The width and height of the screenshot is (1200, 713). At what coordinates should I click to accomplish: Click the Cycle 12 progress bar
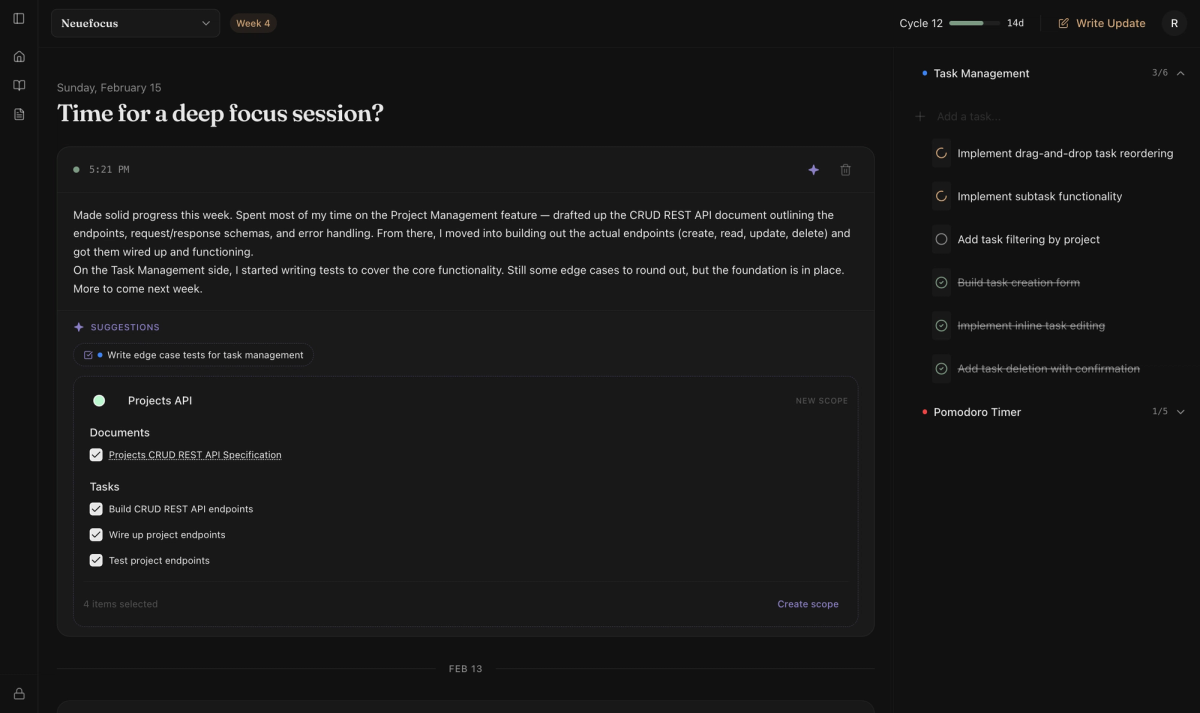973,22
